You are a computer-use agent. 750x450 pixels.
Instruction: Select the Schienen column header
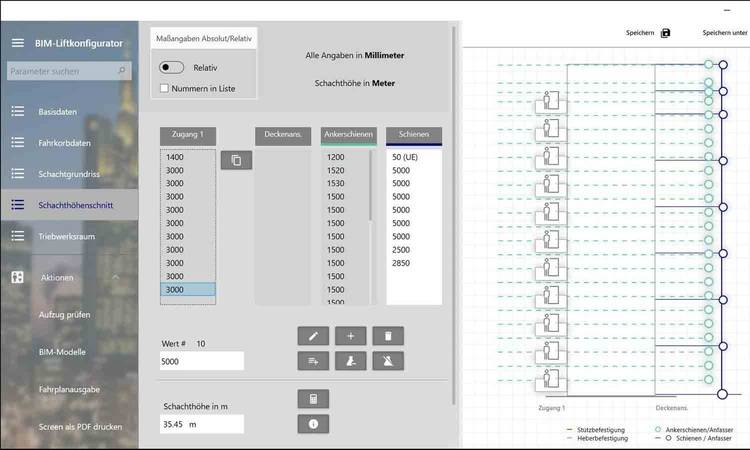[x=414, y=136]
